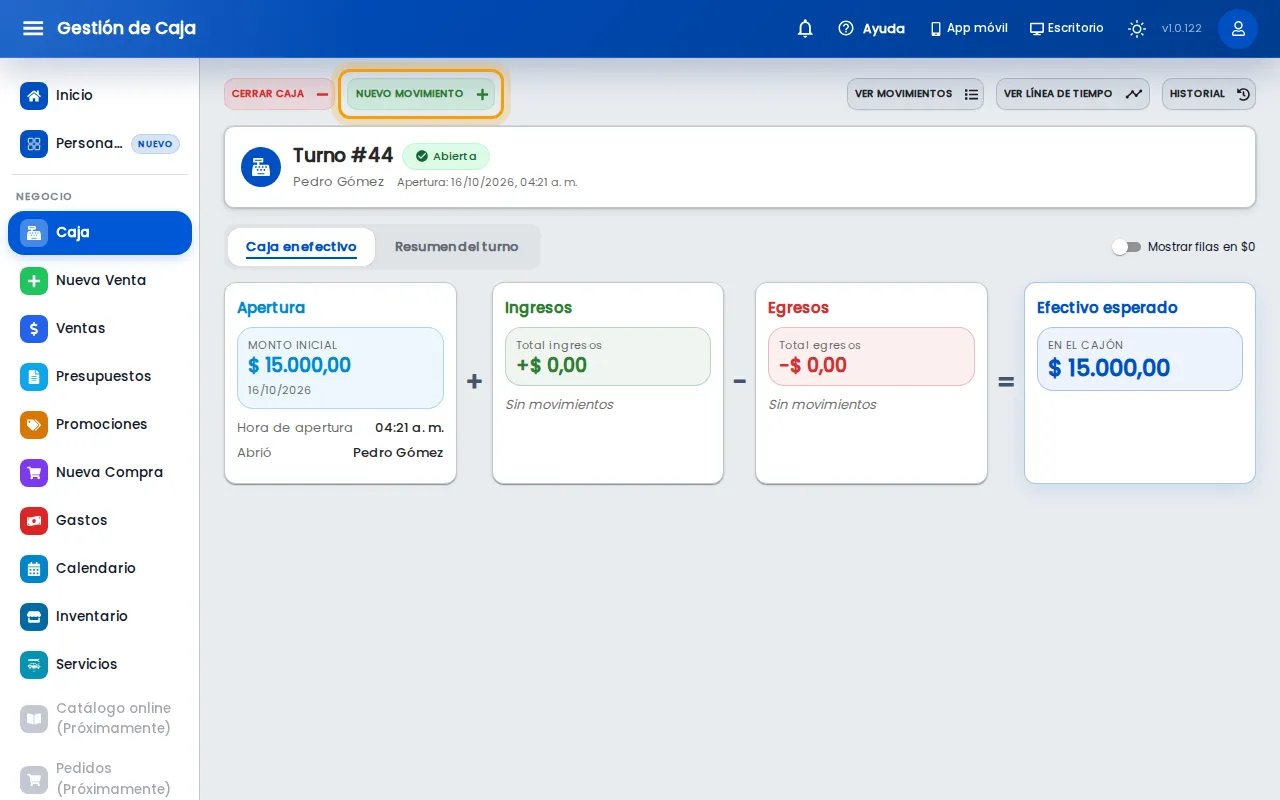Viewport: 1280px width, 800px height.
Task: Click the Total egresos -$ 0,00 box
Action: pyautogui.click(x=871, y=356)
